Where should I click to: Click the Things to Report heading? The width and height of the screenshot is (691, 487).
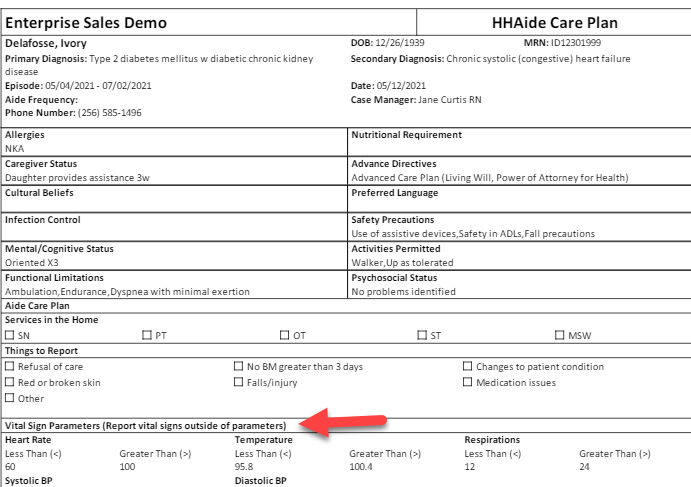[x=41, y=351]
